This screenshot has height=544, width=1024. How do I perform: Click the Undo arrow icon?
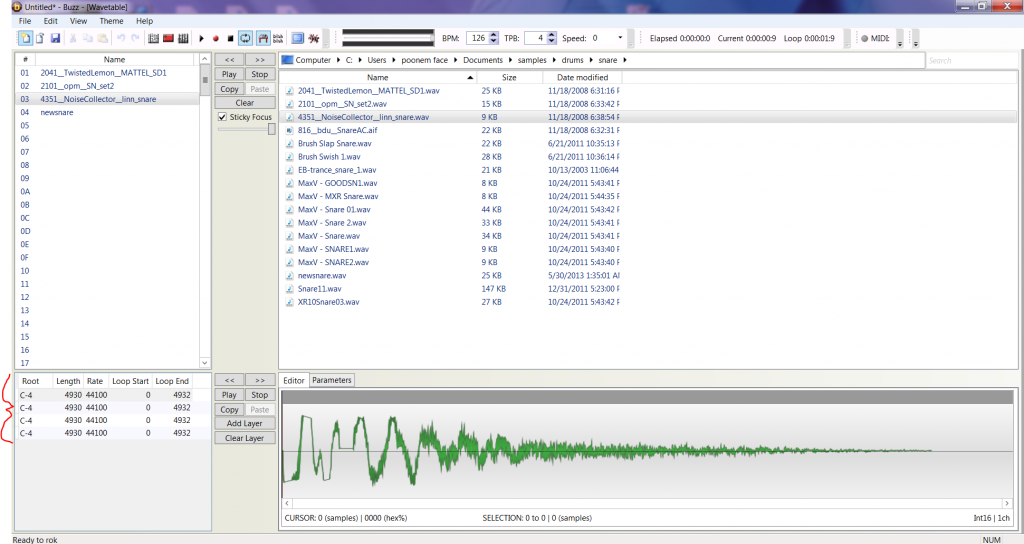click(x=121, y=39)
